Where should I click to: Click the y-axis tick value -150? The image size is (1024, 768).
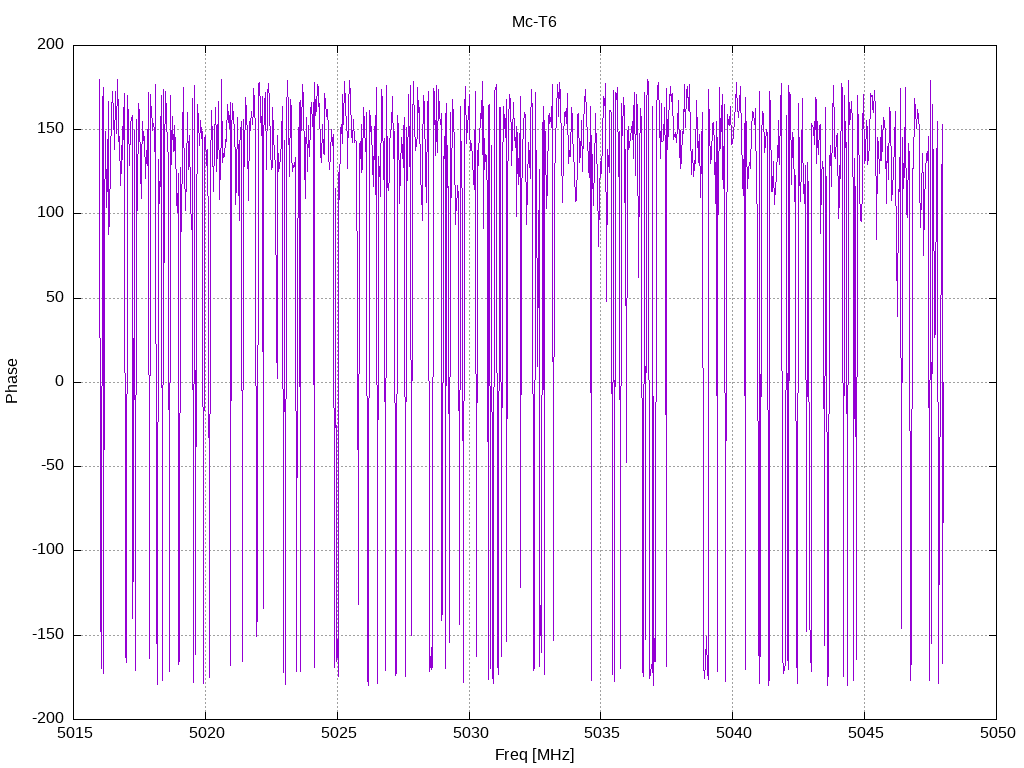(x=48, y=634)
